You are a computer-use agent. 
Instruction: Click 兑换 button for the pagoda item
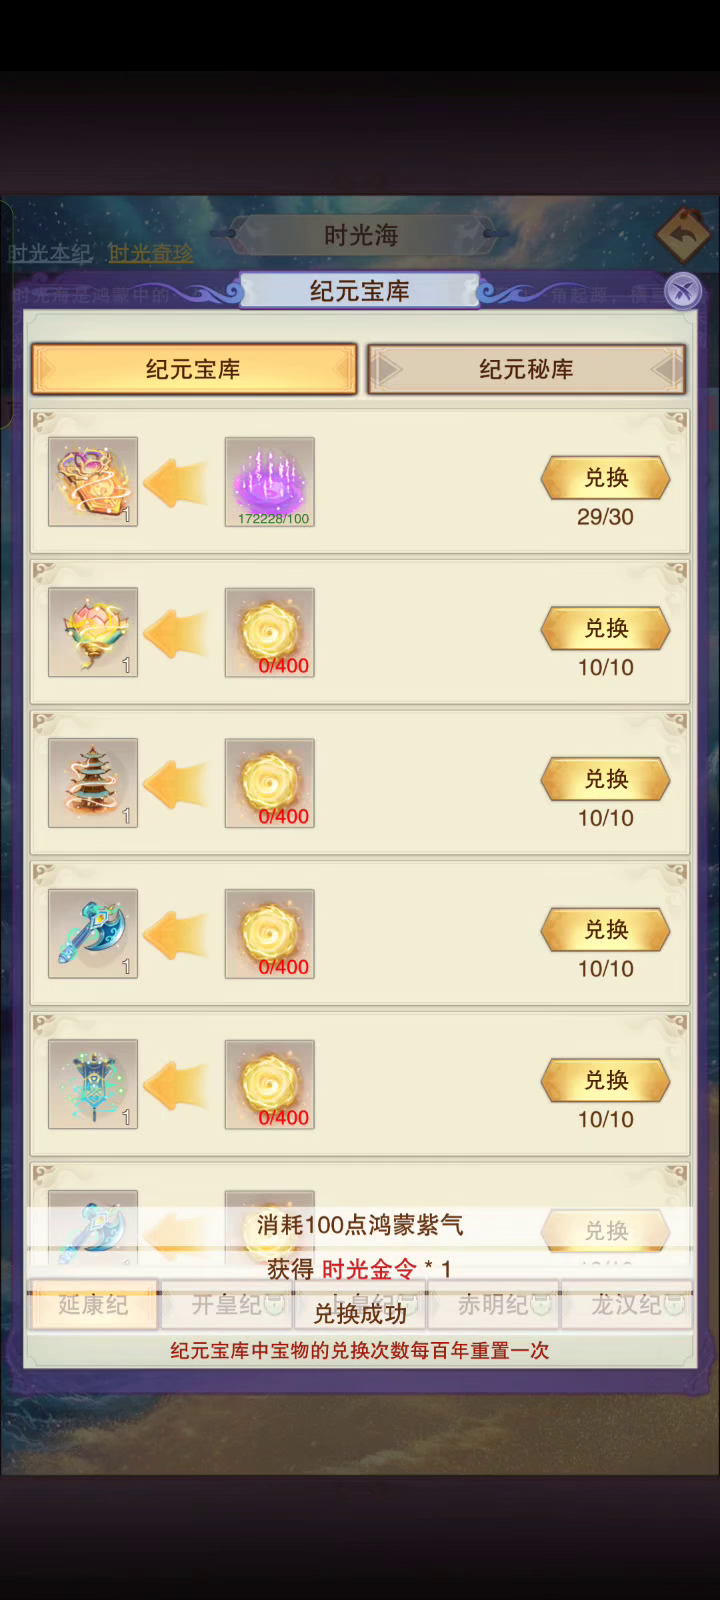pyautogui.click(x=606, y=779)
